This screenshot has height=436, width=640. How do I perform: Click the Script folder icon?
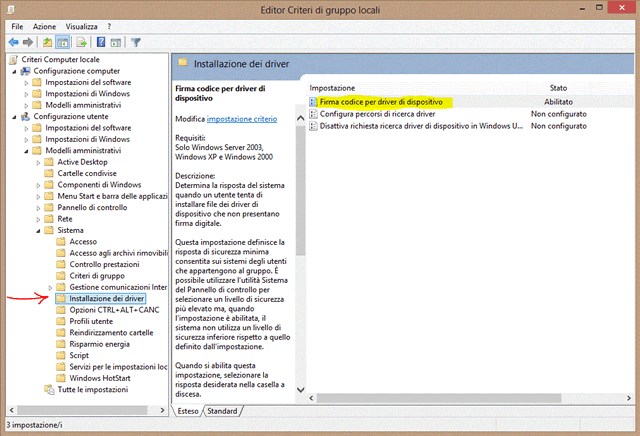[x=61, y=355]
